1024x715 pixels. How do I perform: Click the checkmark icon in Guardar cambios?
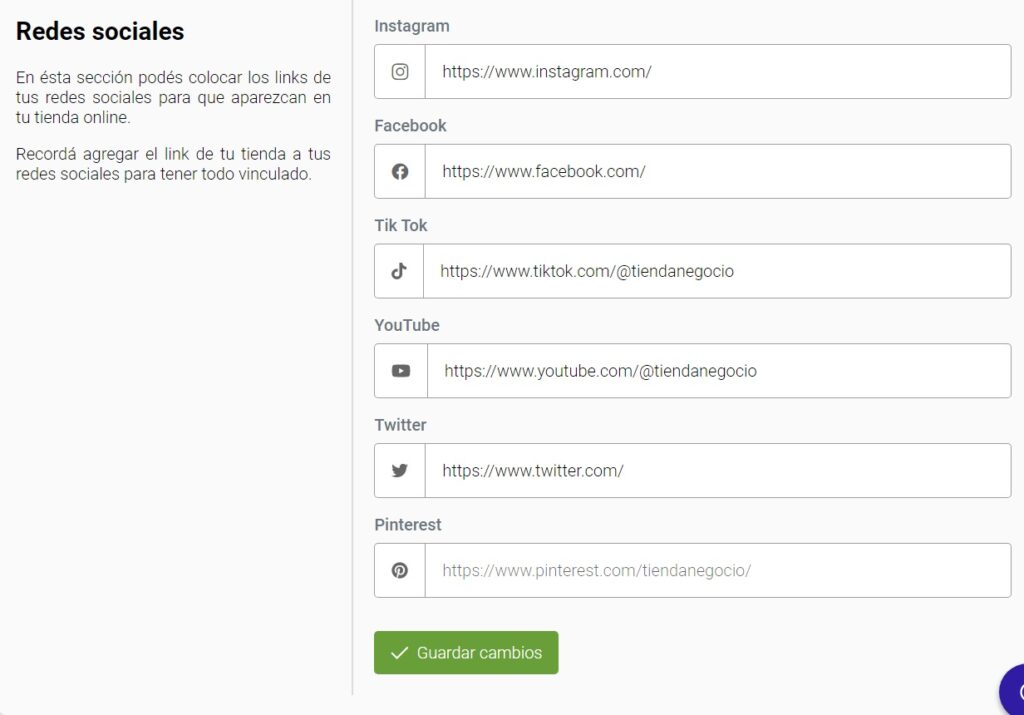pos(399,653)
